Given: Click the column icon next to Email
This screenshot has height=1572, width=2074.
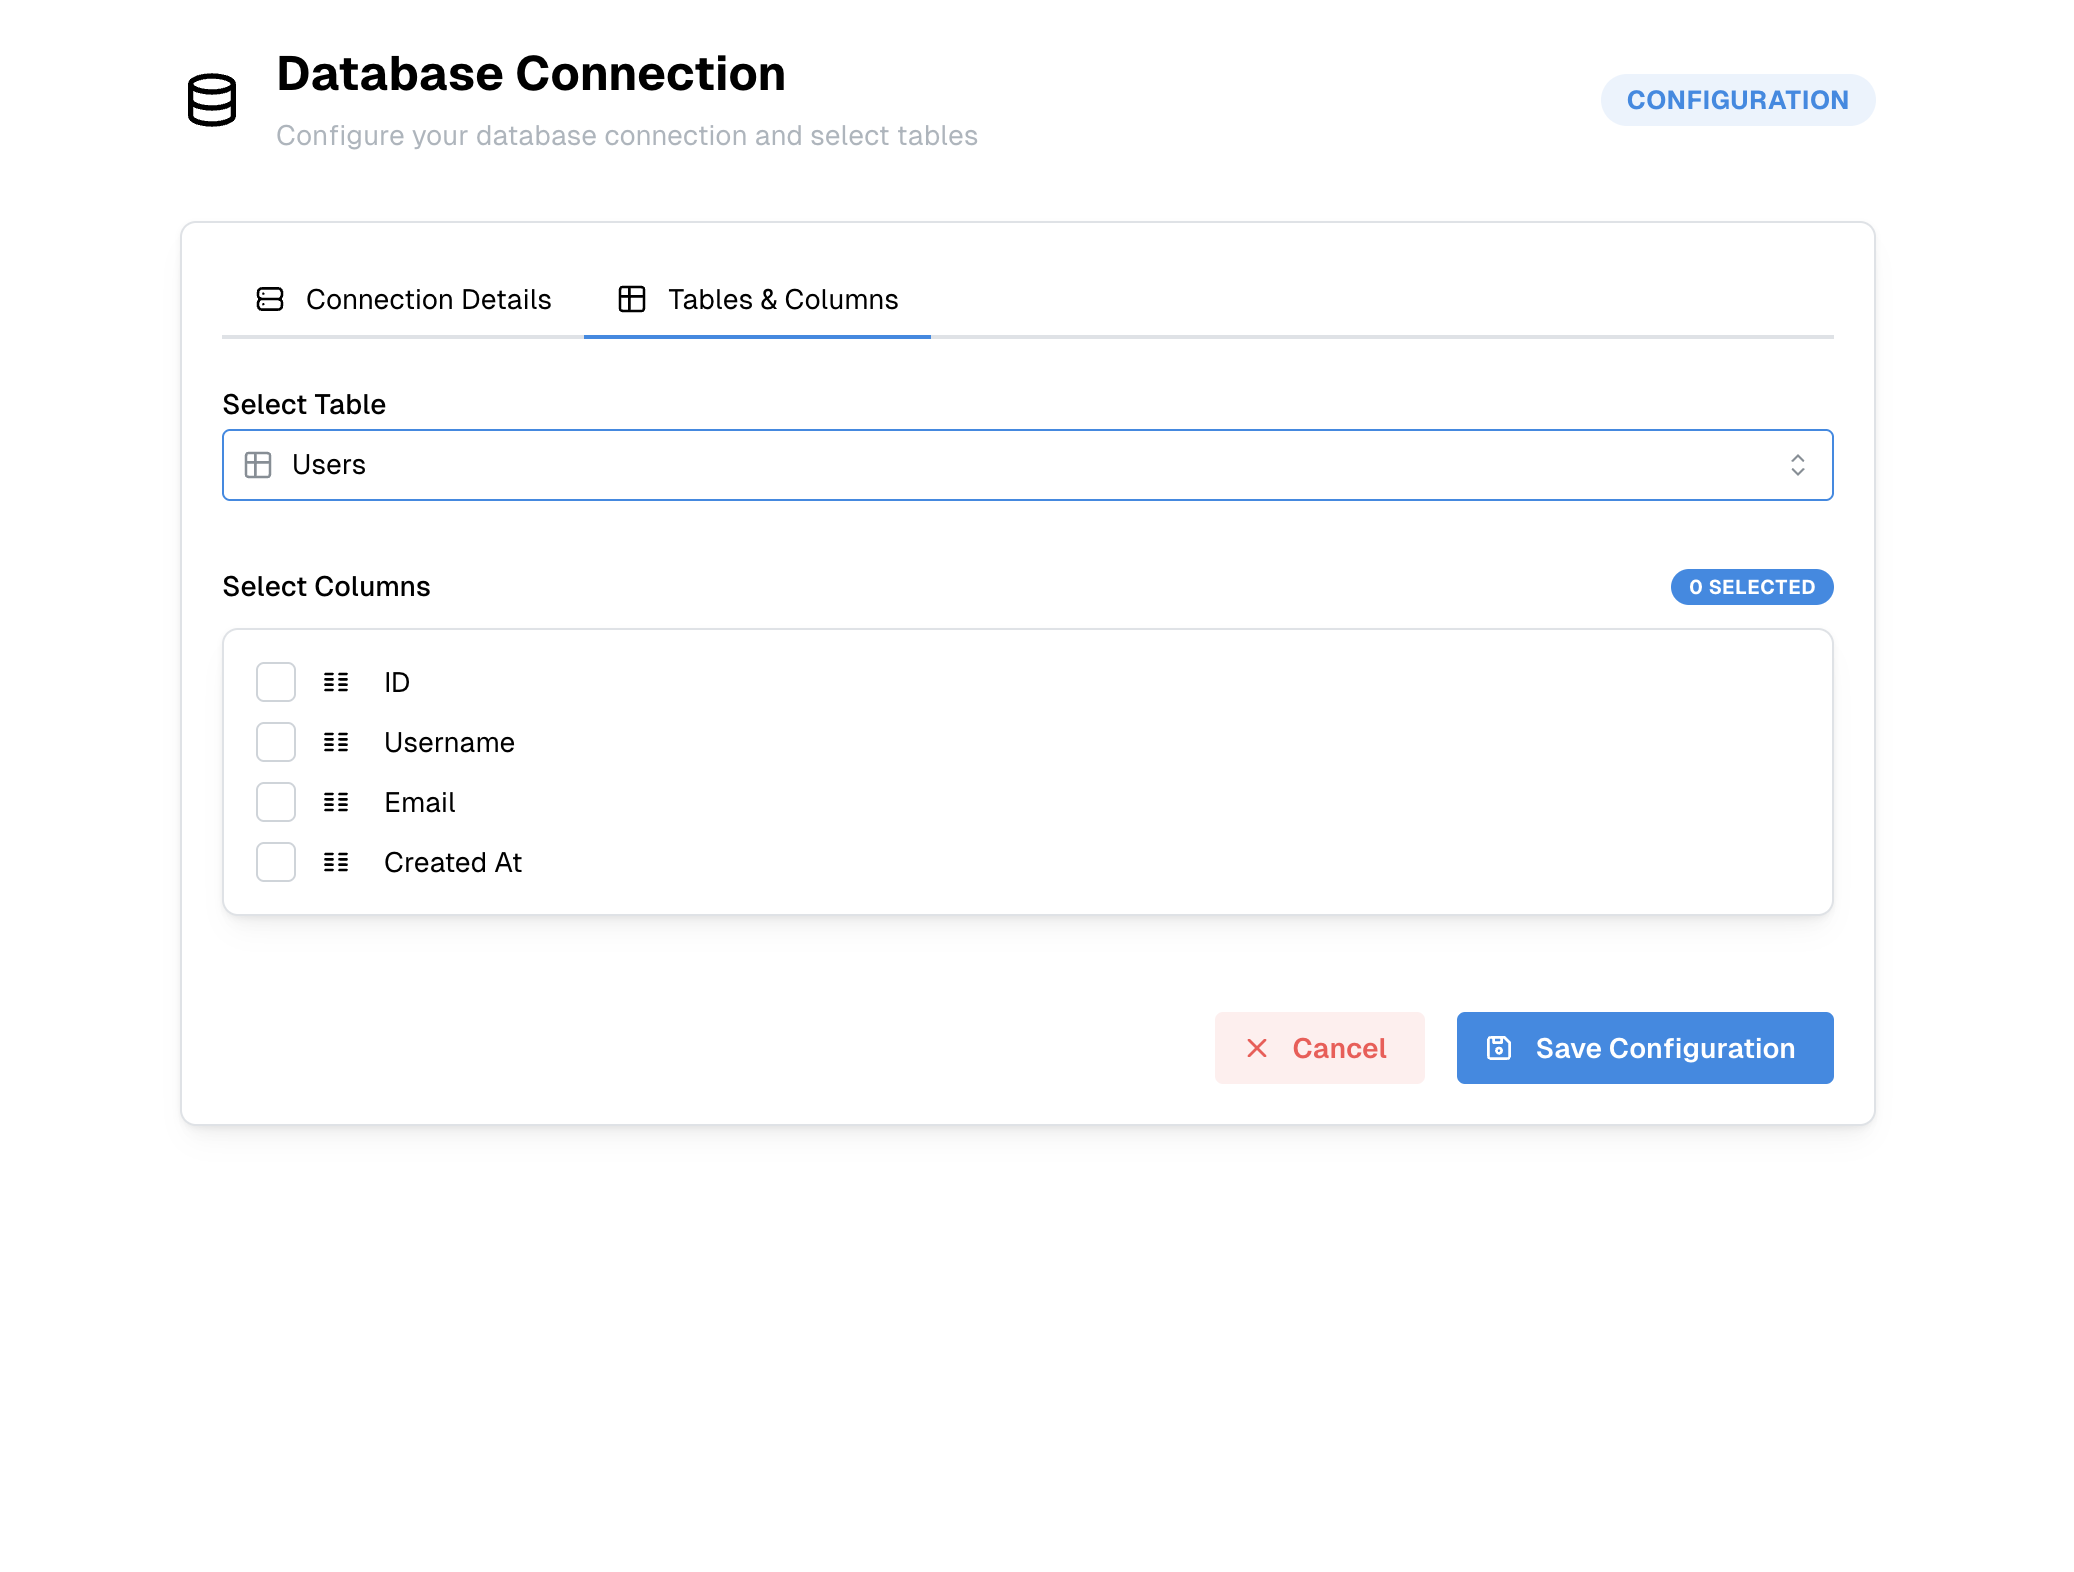Looking at the screenshot, I should 336,802.
